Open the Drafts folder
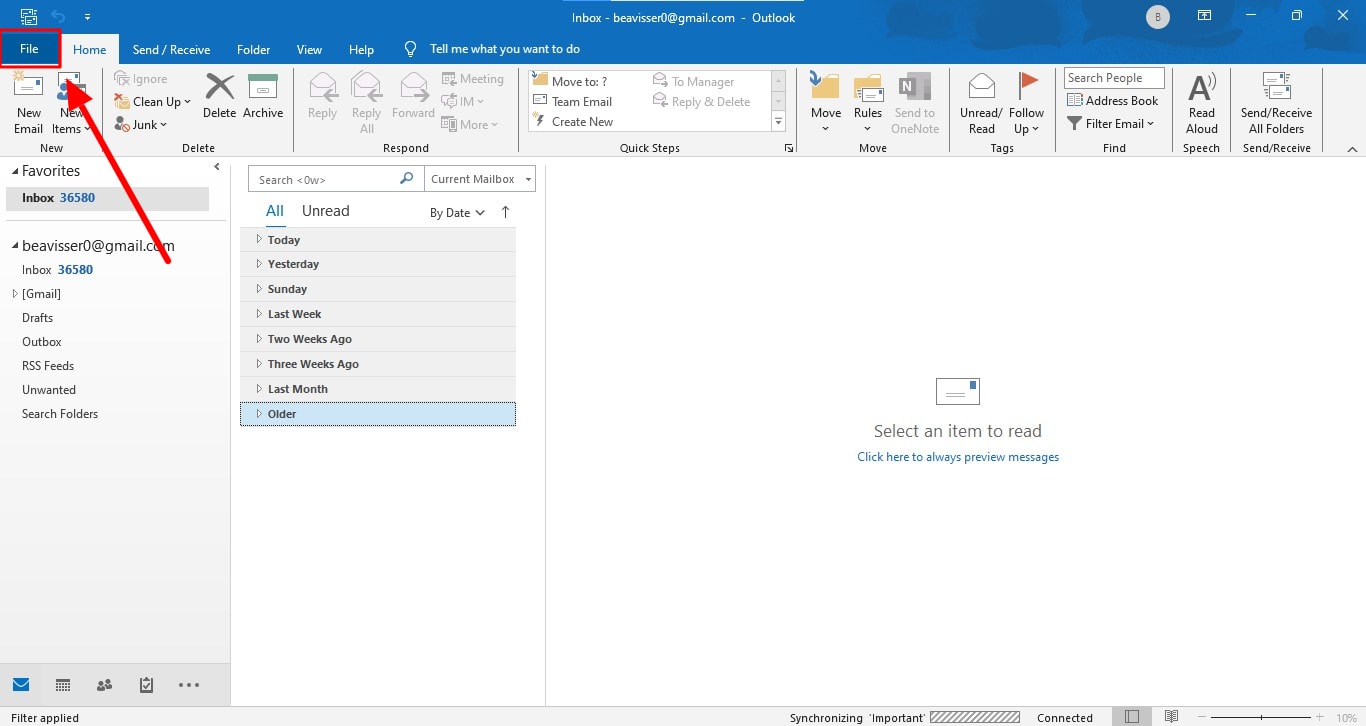 pyautogui.click(x=37, y=318)
